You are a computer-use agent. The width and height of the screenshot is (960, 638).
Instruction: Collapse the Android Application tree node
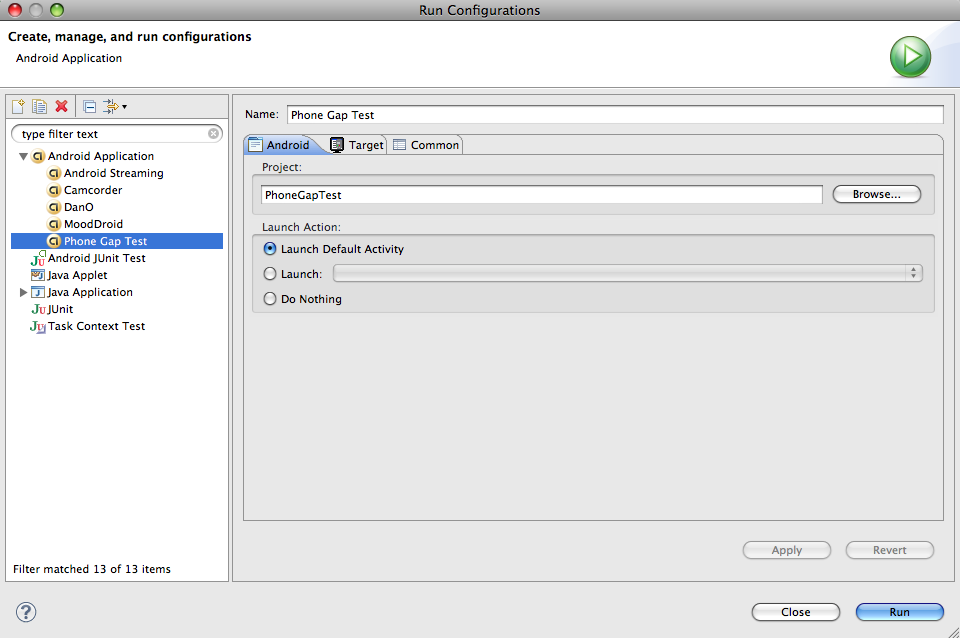(23, 156)
